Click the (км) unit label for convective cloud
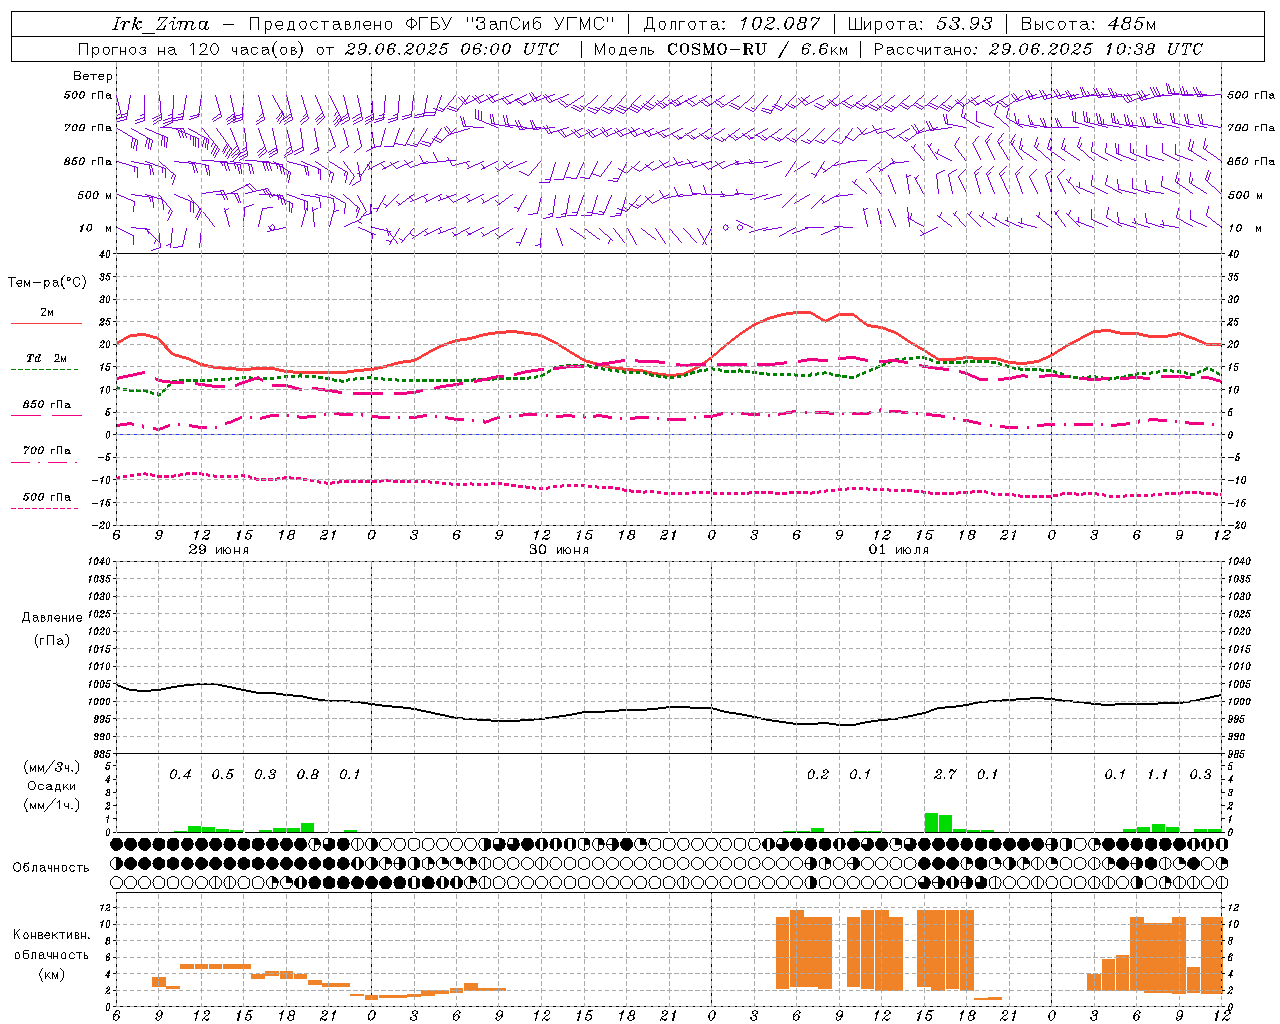Viewport: 1280px width, 1024px height. 51,974
